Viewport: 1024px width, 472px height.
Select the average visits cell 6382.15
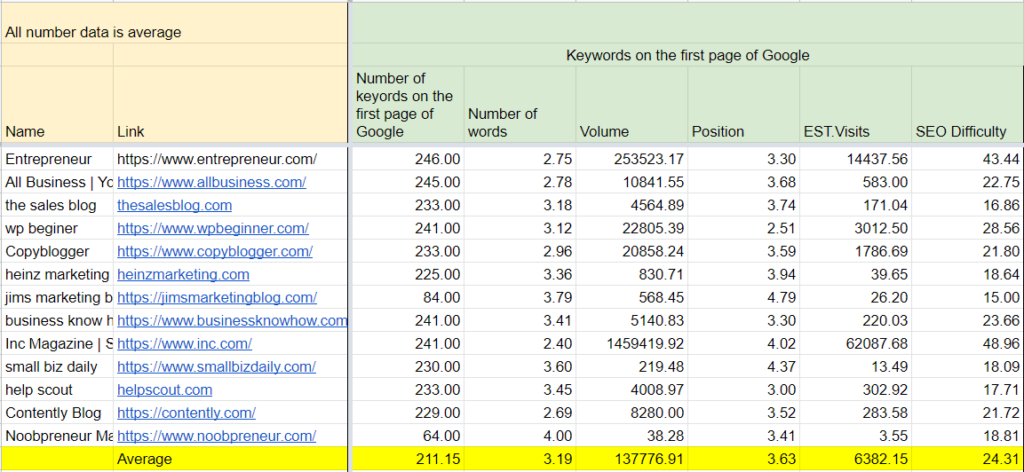click(855, 459)
